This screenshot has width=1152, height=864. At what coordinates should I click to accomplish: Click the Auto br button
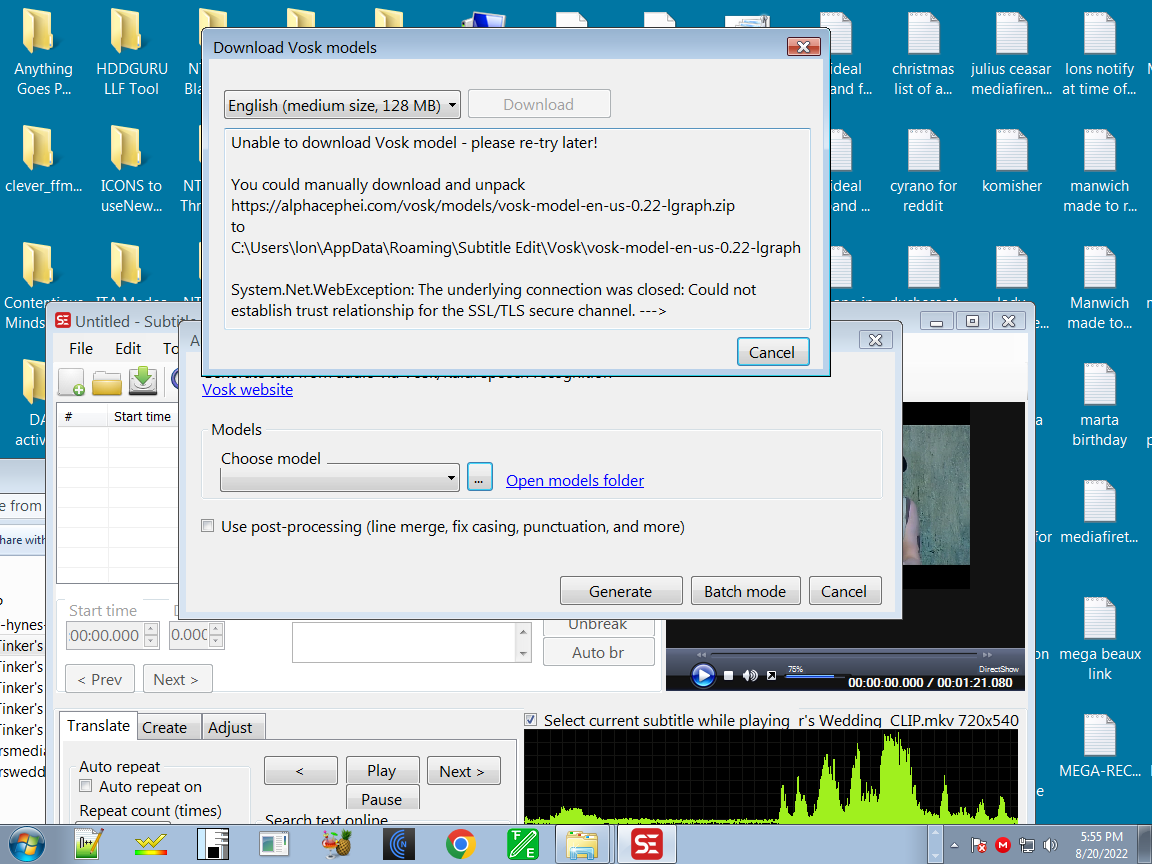click(x=598, y=652)
